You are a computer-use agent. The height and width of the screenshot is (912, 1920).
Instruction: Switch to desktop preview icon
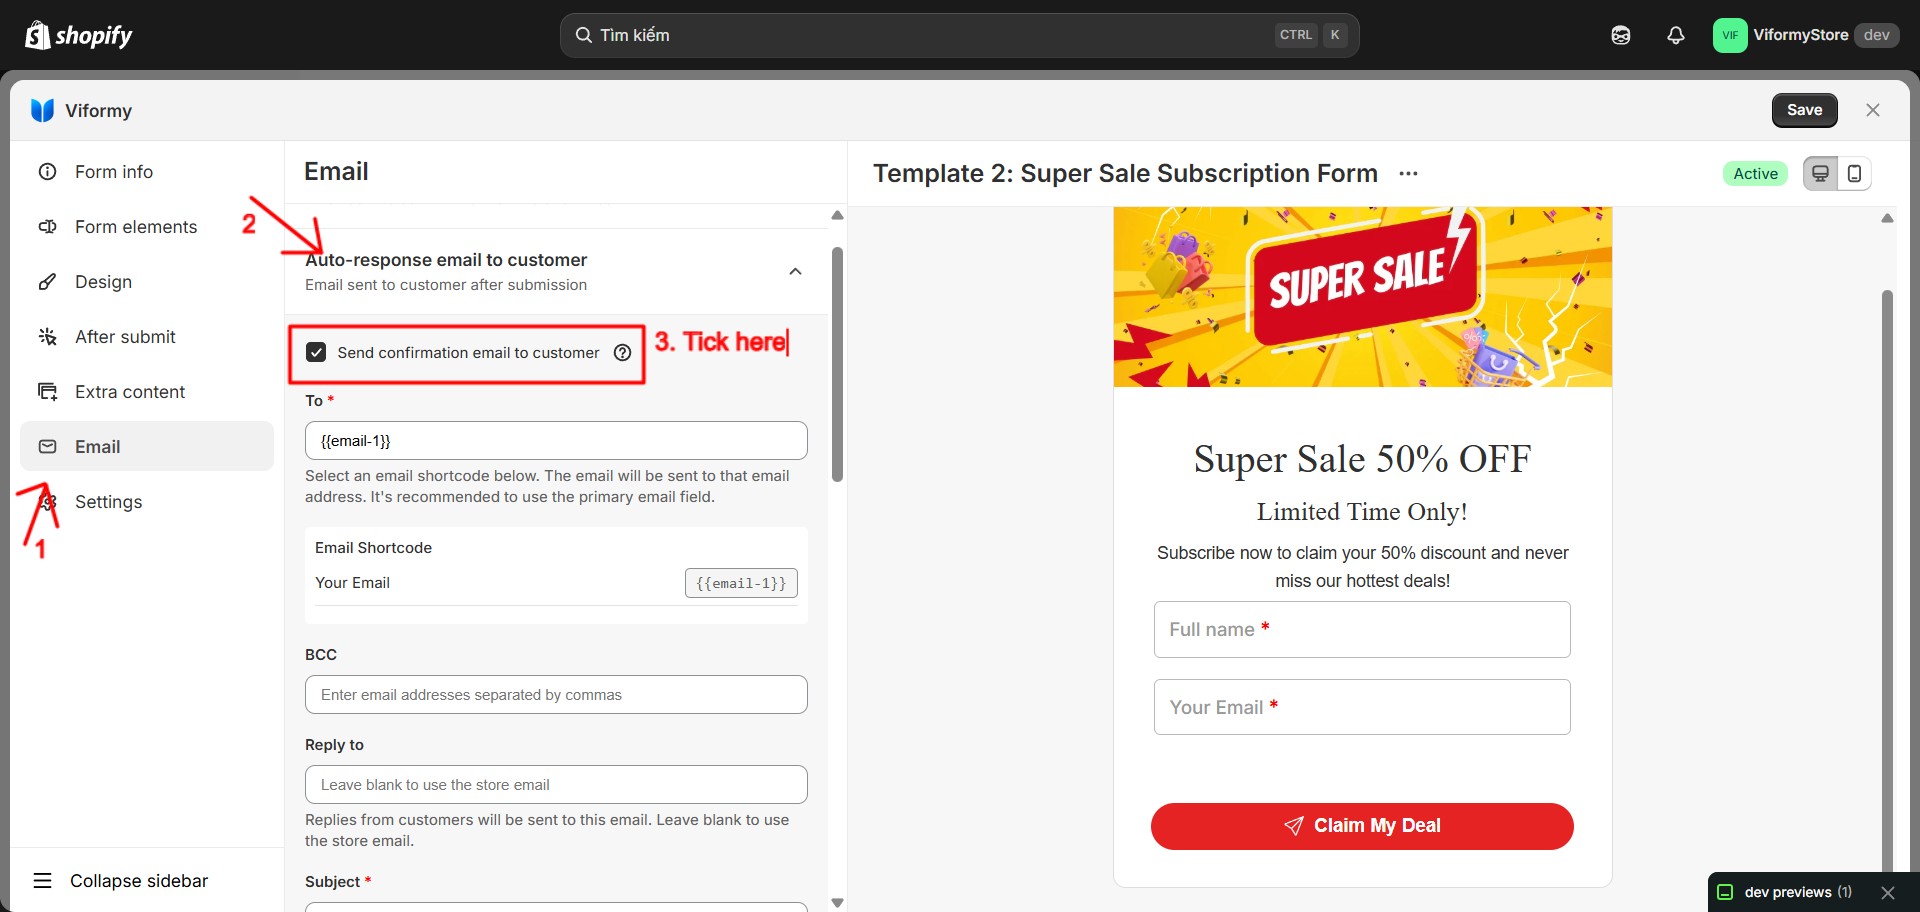[x=1820, y=173]
